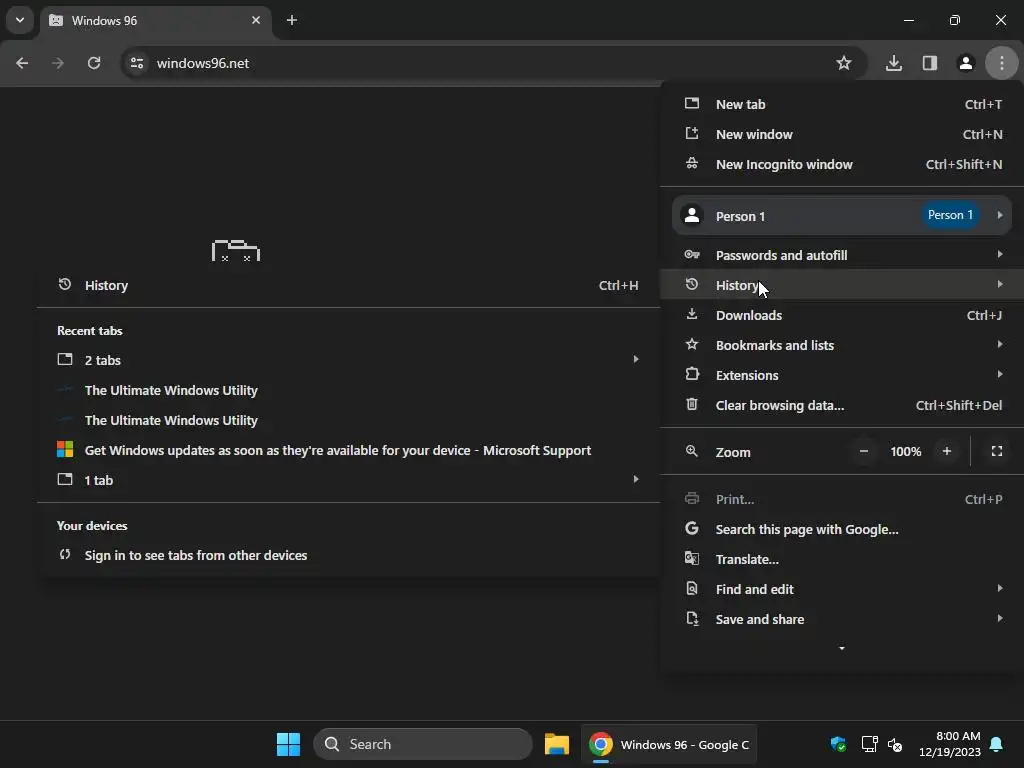Open the clock showing 8:00 AM
This screenshot has height=768, width=1024.
950,744
